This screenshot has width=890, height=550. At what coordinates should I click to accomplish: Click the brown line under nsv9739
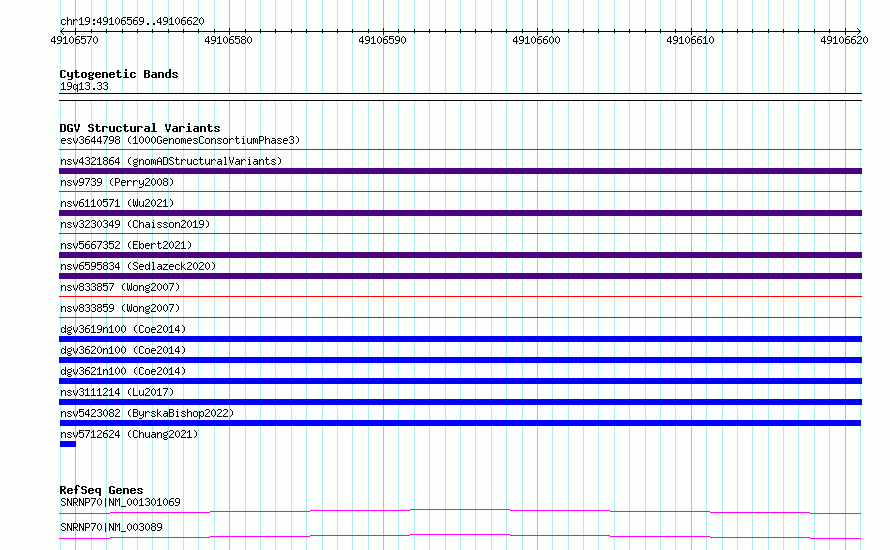pos(460,192)
